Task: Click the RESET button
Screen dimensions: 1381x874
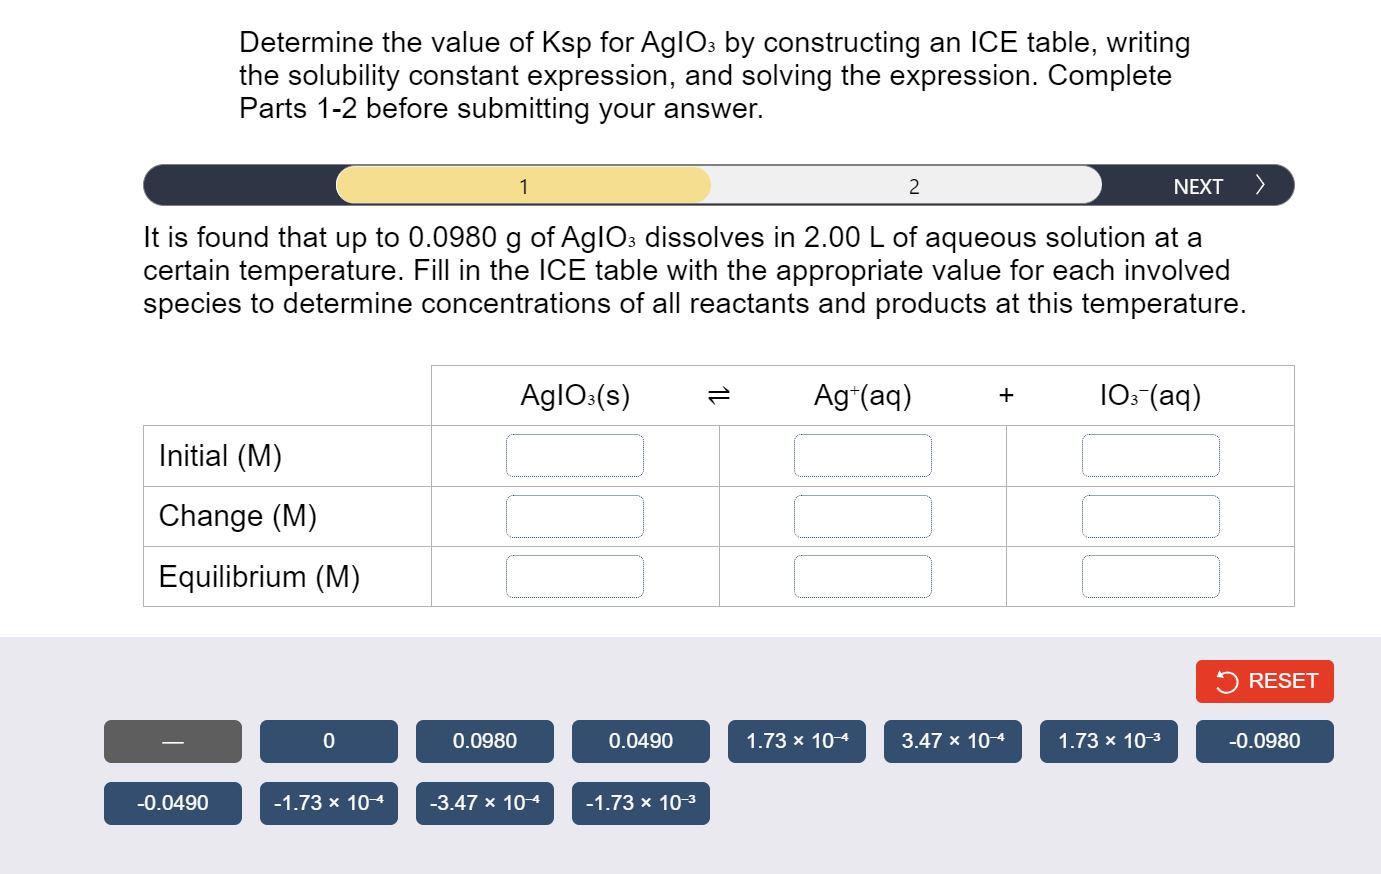Action: pos(1264,681)
